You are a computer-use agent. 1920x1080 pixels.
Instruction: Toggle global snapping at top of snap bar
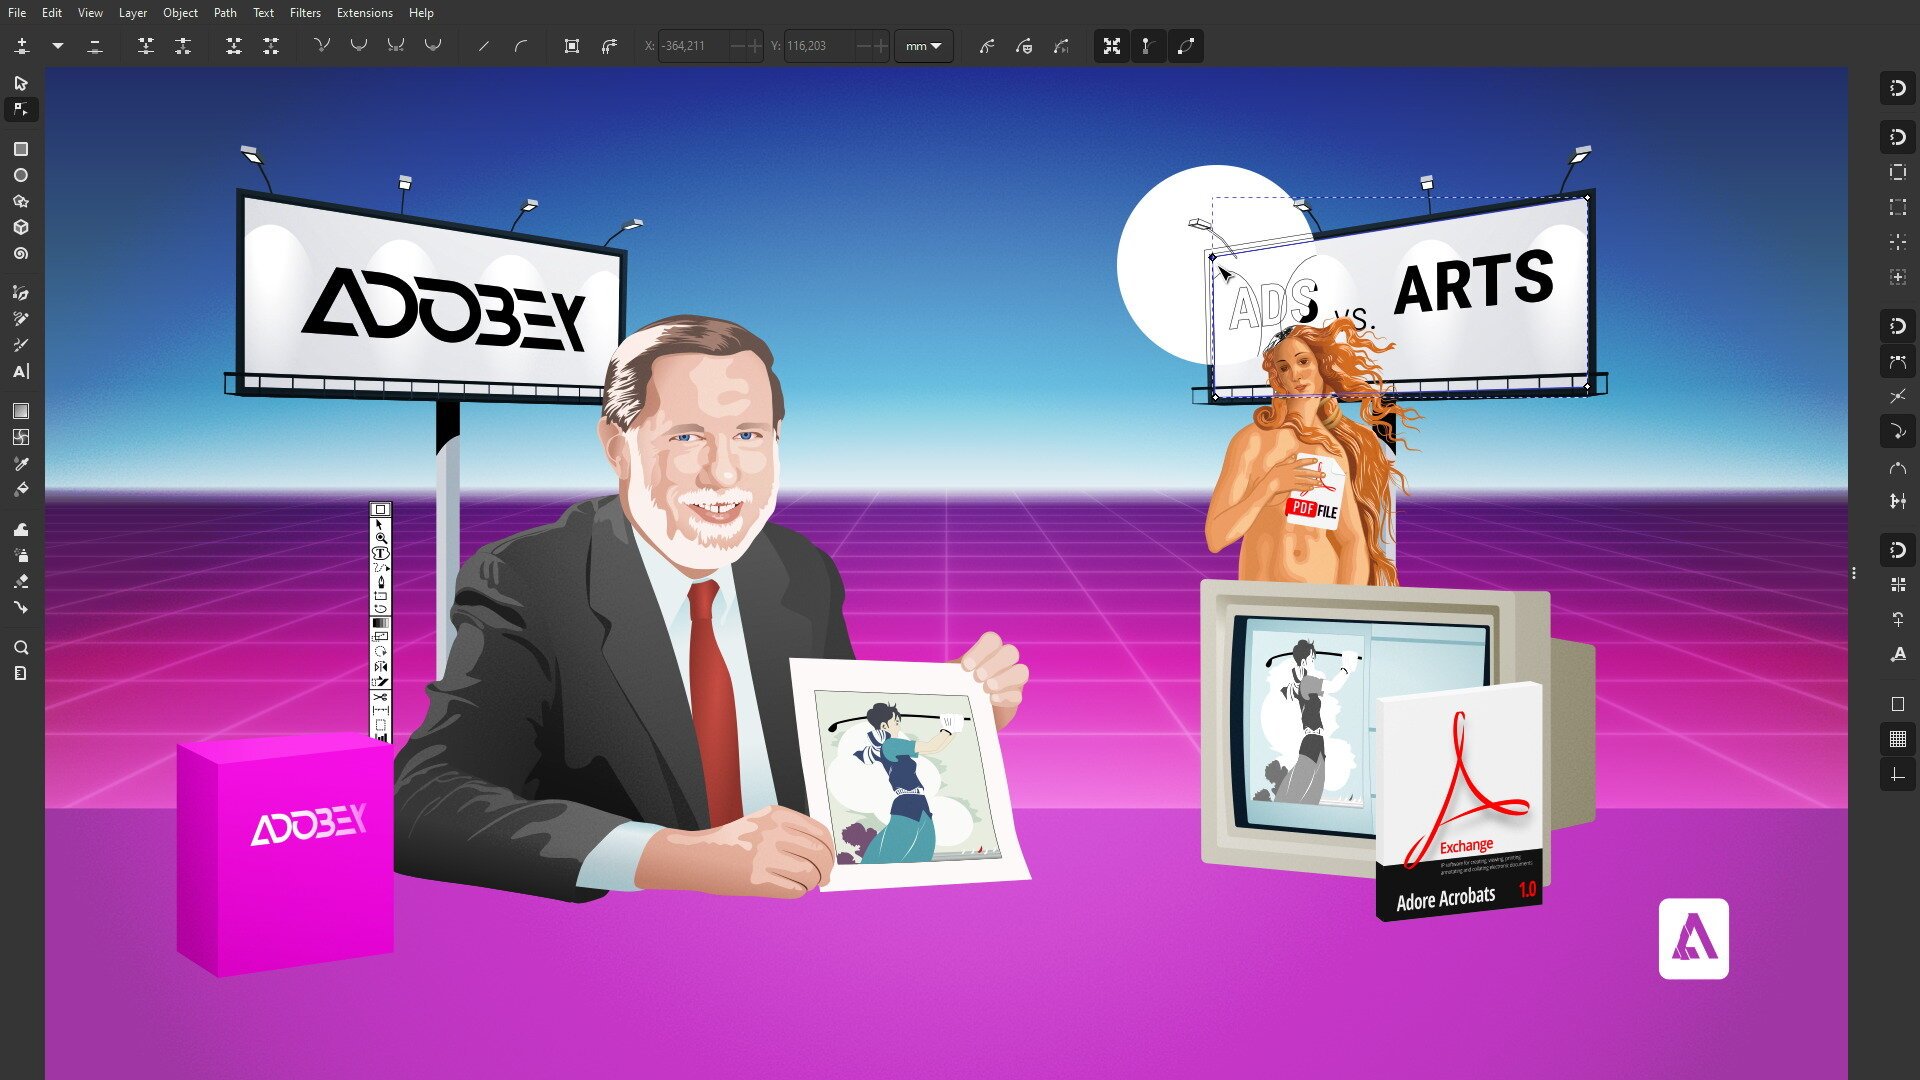pos(1898,89)
